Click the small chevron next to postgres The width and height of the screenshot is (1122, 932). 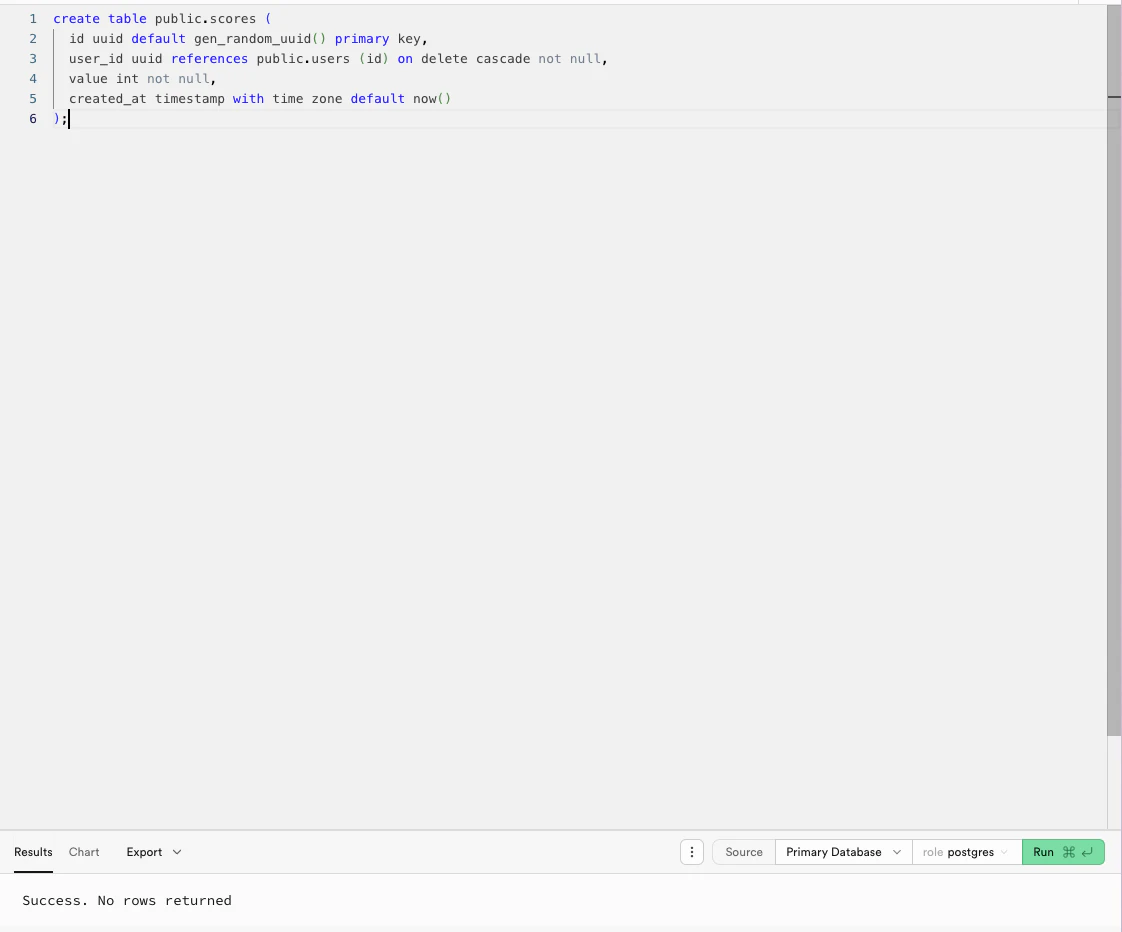pyautogui.click(x=1004, y=852)
